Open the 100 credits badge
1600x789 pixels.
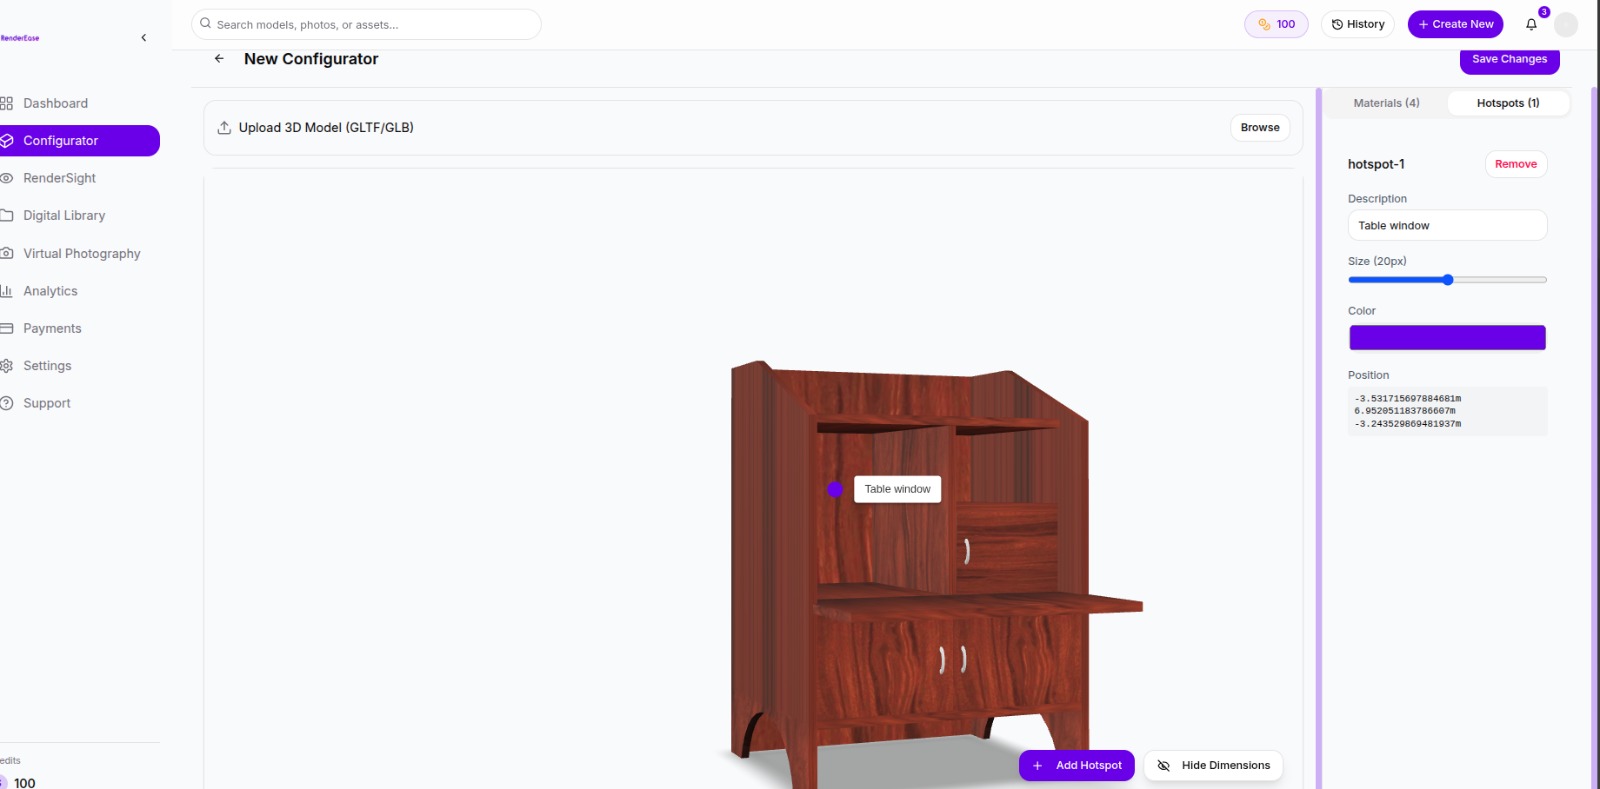coord(1276,24)
